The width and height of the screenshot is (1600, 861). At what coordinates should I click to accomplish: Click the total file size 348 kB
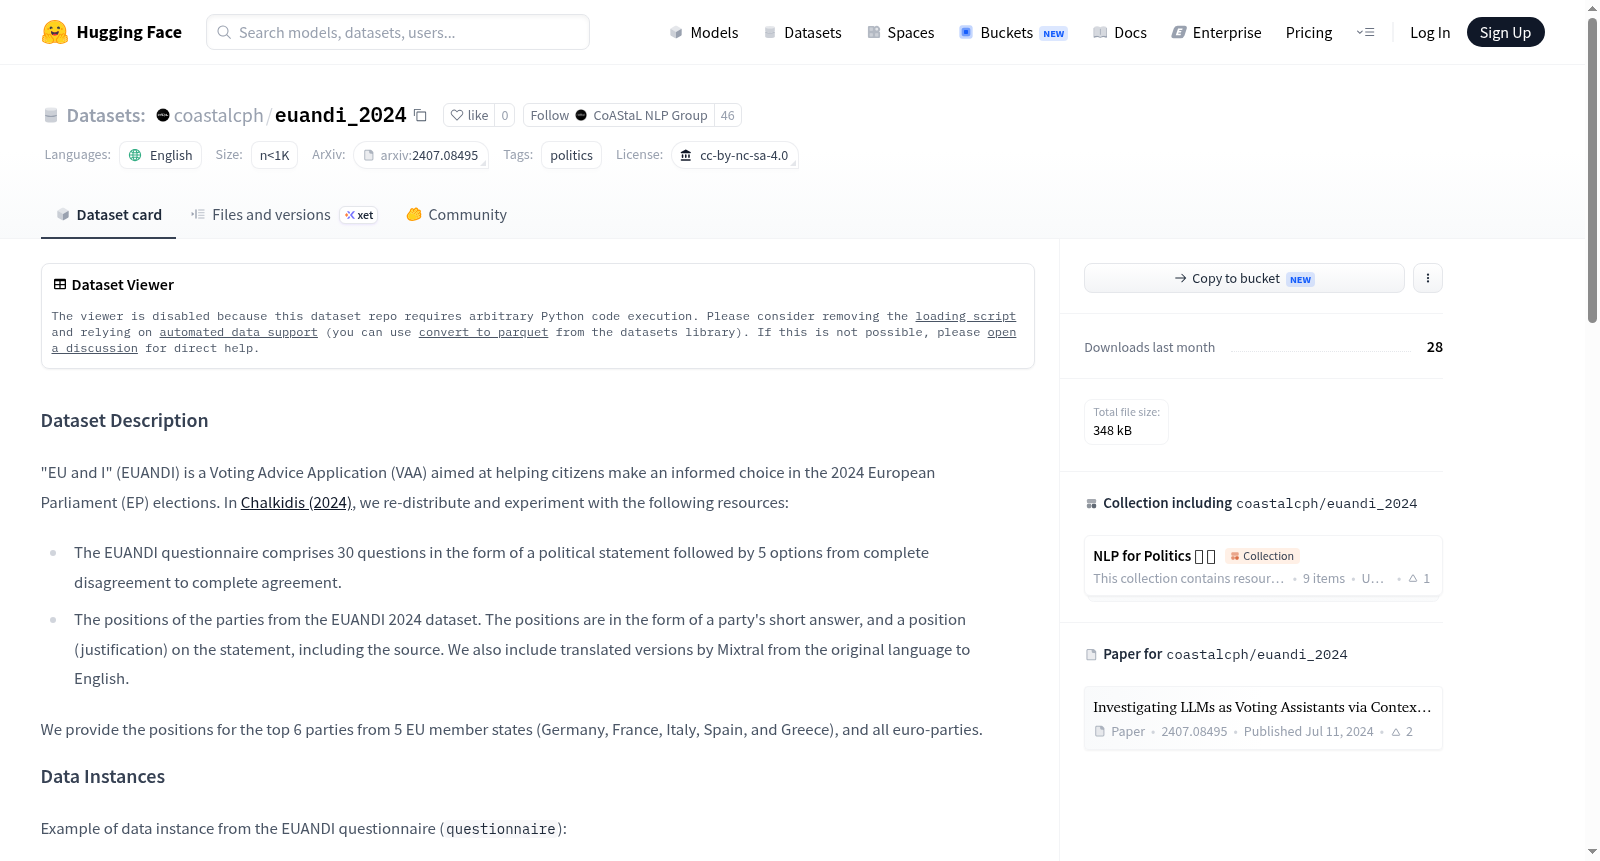1113,431
